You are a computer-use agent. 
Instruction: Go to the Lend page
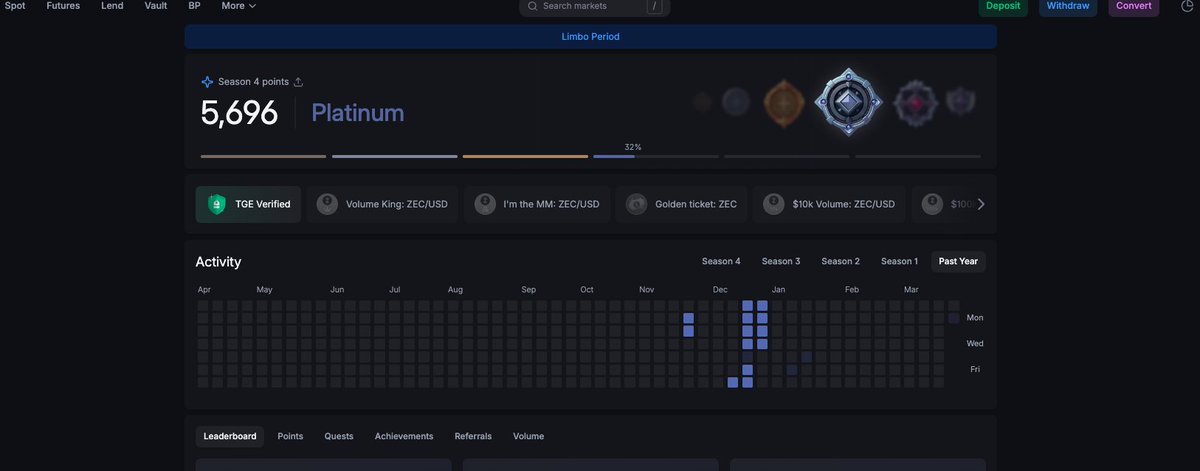tap(113, 6)
